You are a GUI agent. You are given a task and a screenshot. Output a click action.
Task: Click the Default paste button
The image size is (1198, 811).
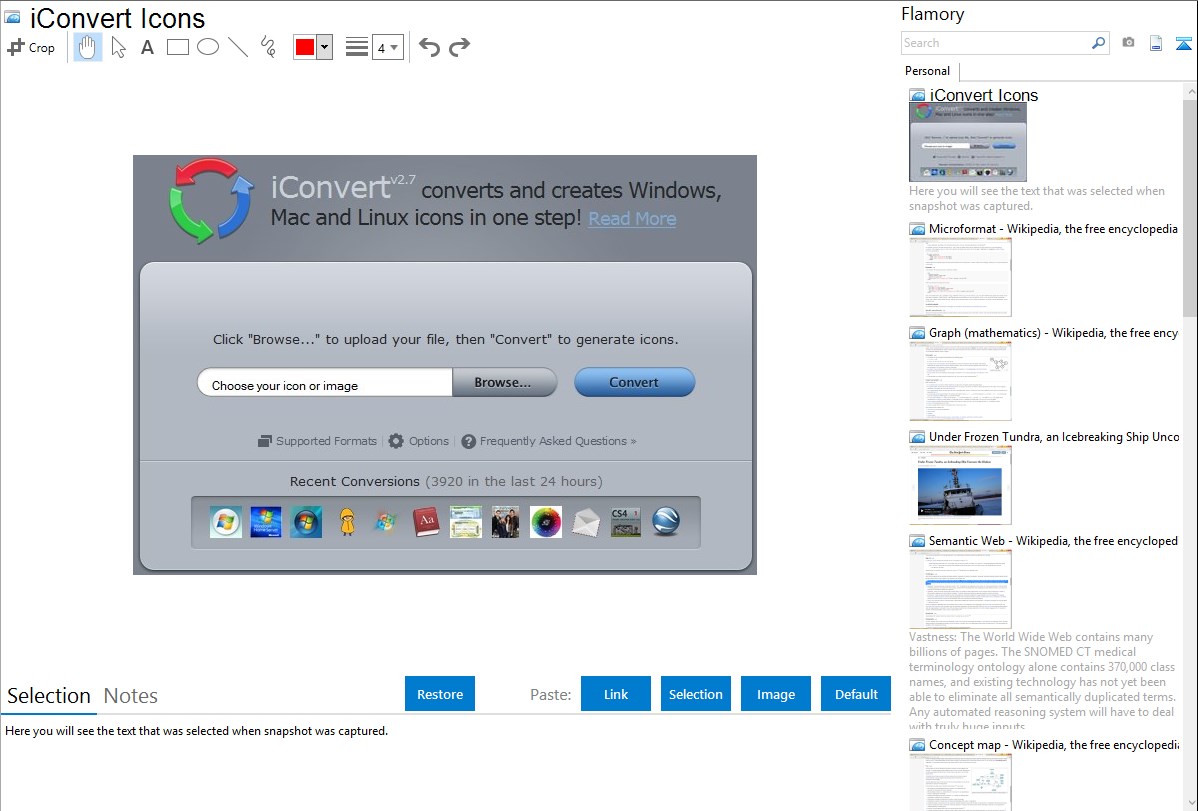[856, 694]
